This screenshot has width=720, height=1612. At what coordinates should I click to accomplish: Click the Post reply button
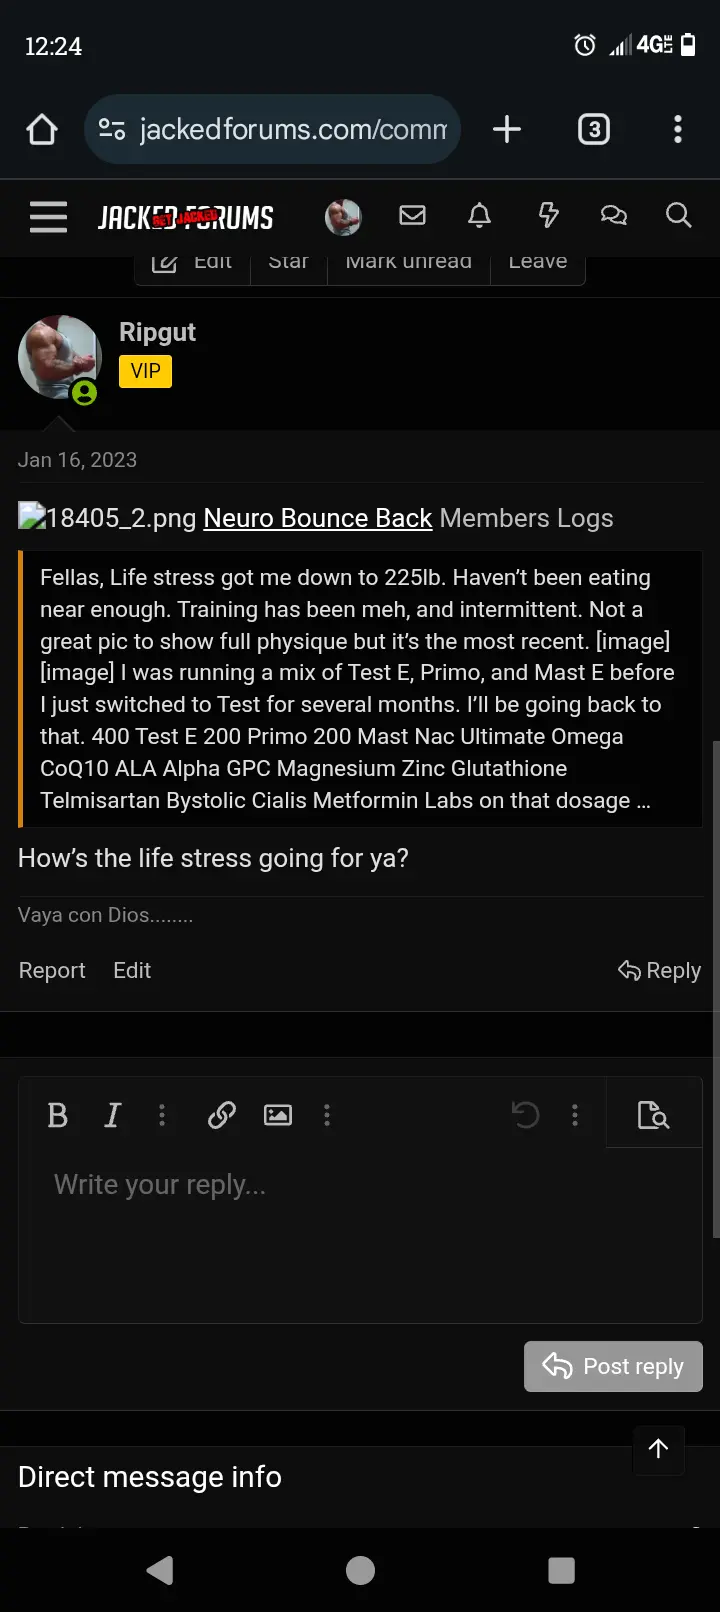pyautogui.click(x=613, y=1366)
